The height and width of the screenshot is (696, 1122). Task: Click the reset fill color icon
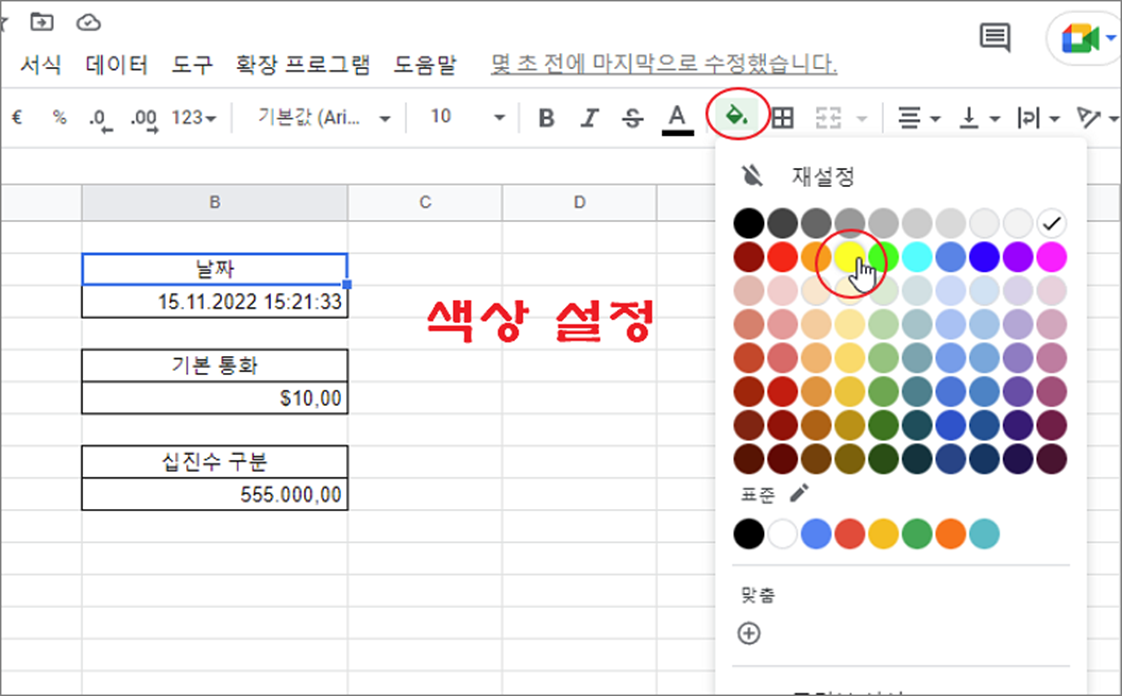pos(751,175)
